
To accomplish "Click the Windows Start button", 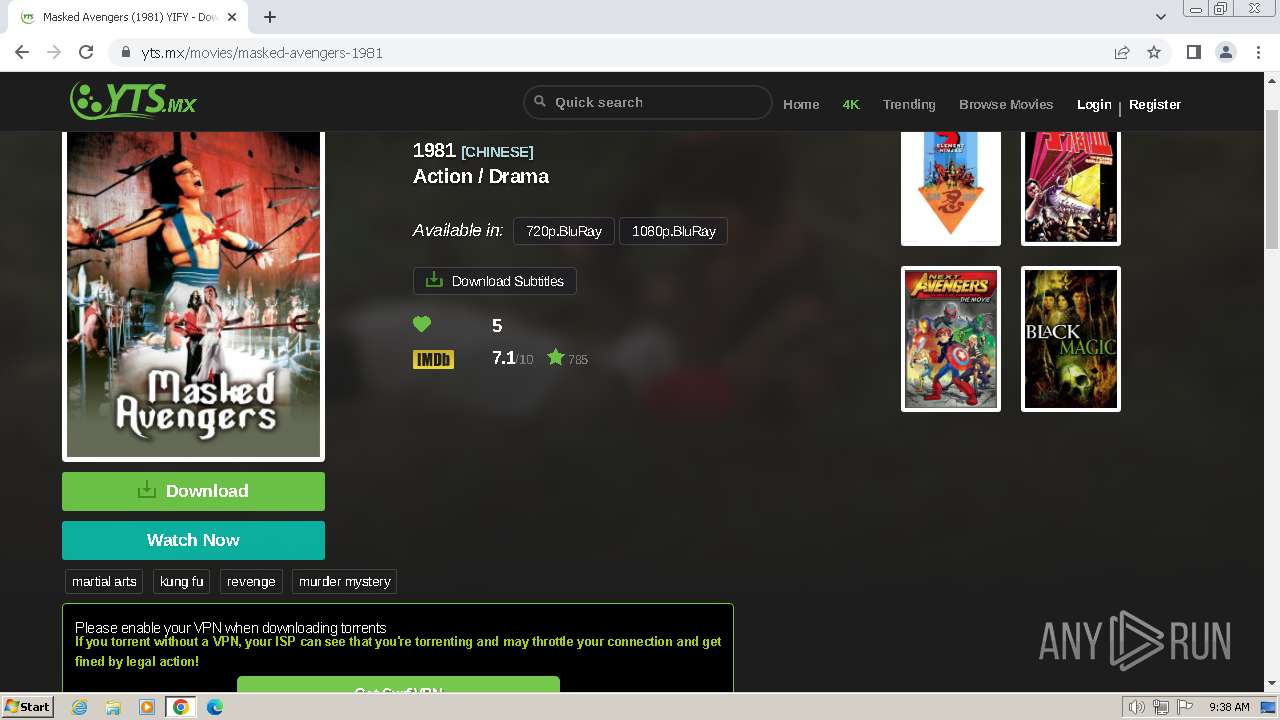I will (x=28, y=707).
